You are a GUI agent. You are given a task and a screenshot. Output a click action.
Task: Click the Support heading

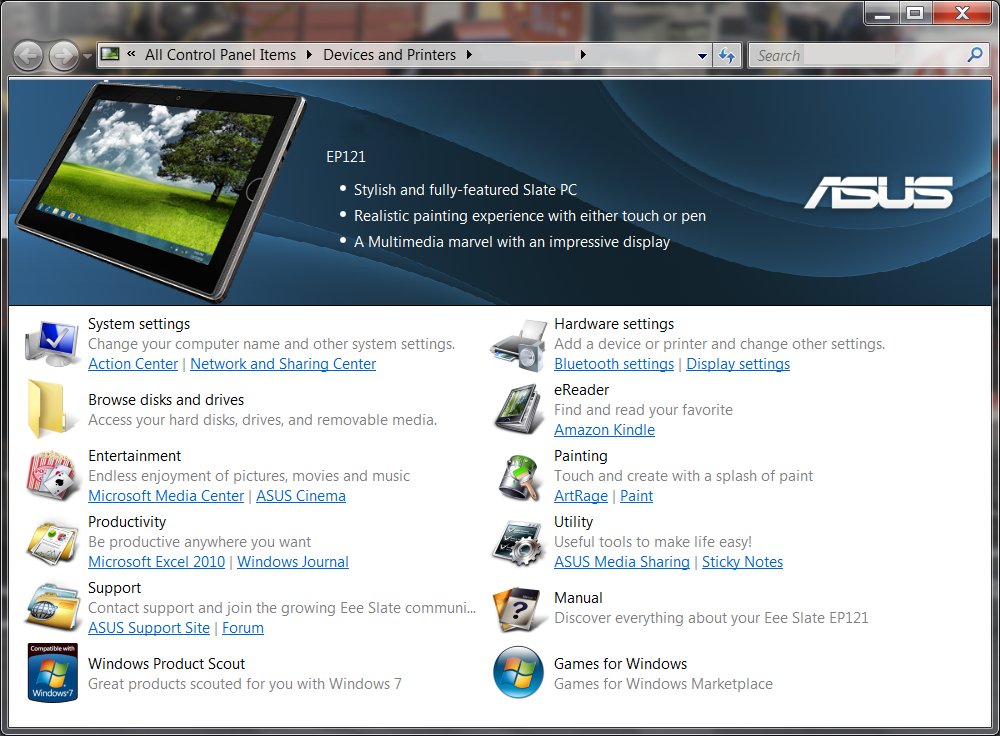(x=115, y=588)
